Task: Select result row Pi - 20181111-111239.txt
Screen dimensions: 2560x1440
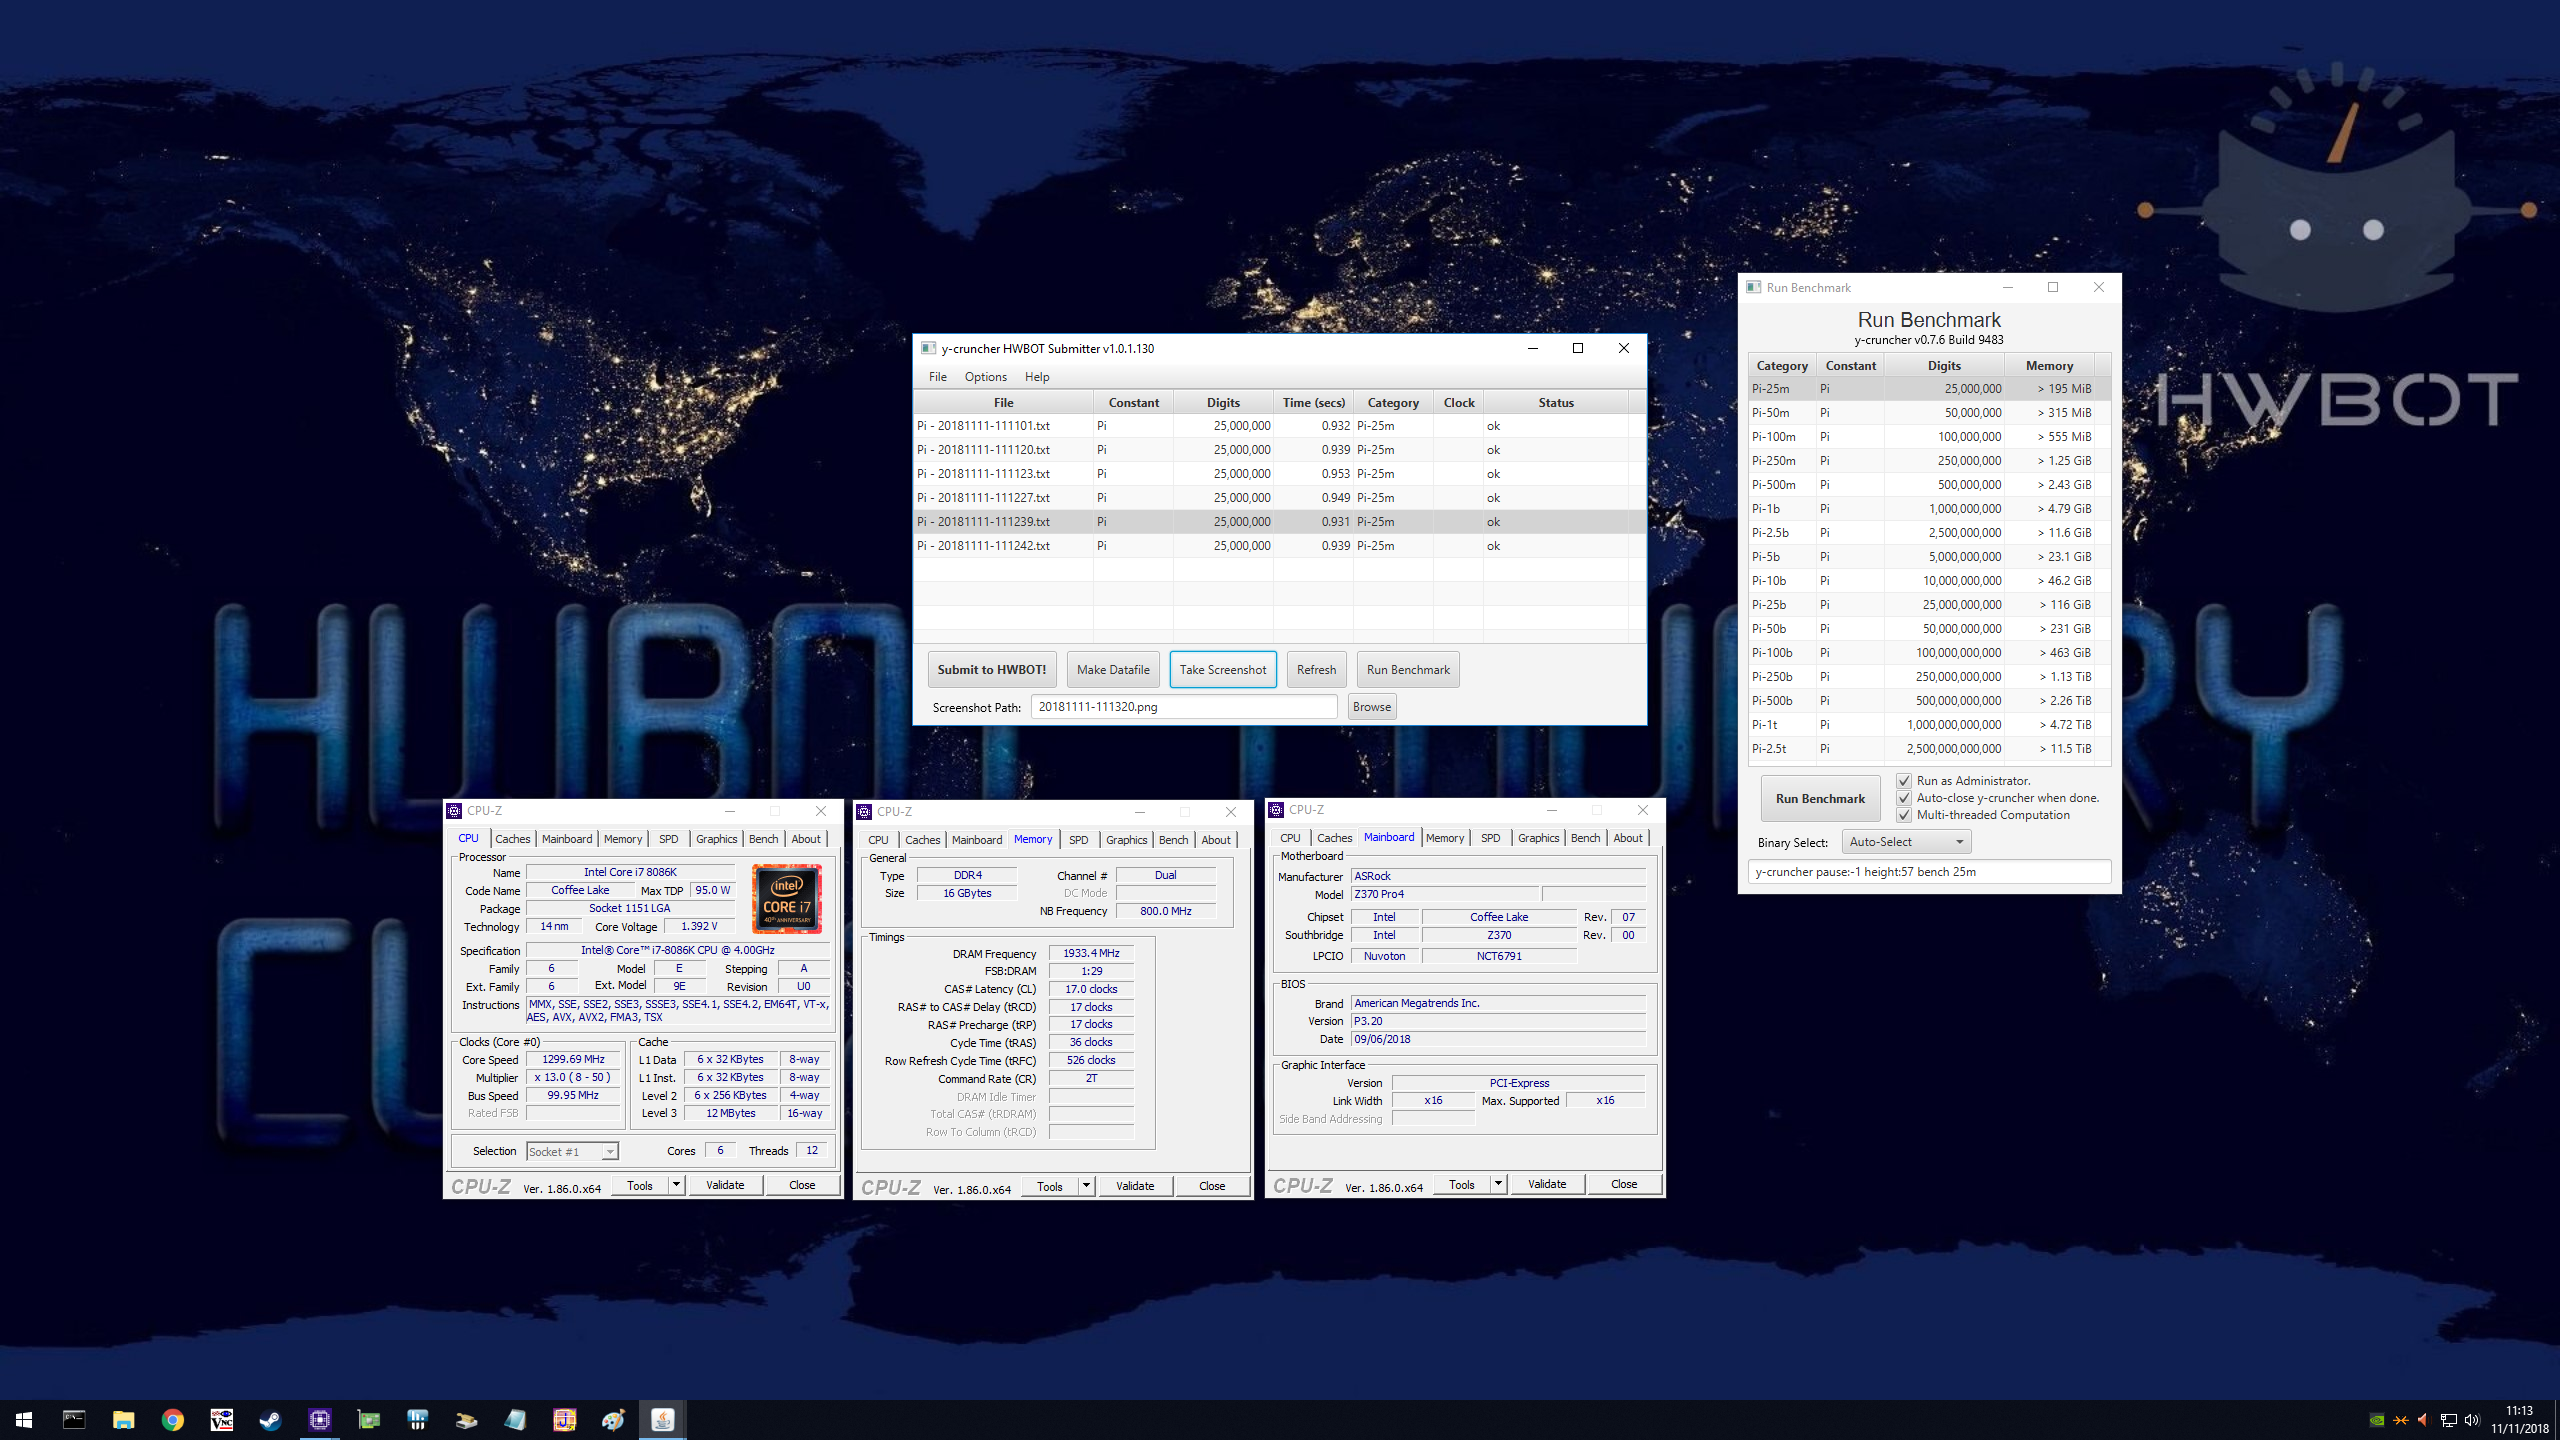Action: [1279, 522]
